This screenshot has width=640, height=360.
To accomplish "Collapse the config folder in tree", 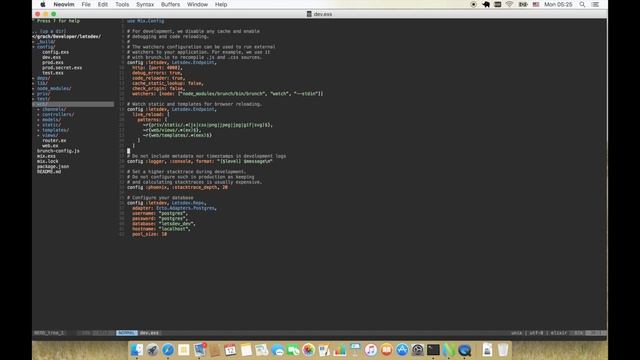I will tap(46, 47).
